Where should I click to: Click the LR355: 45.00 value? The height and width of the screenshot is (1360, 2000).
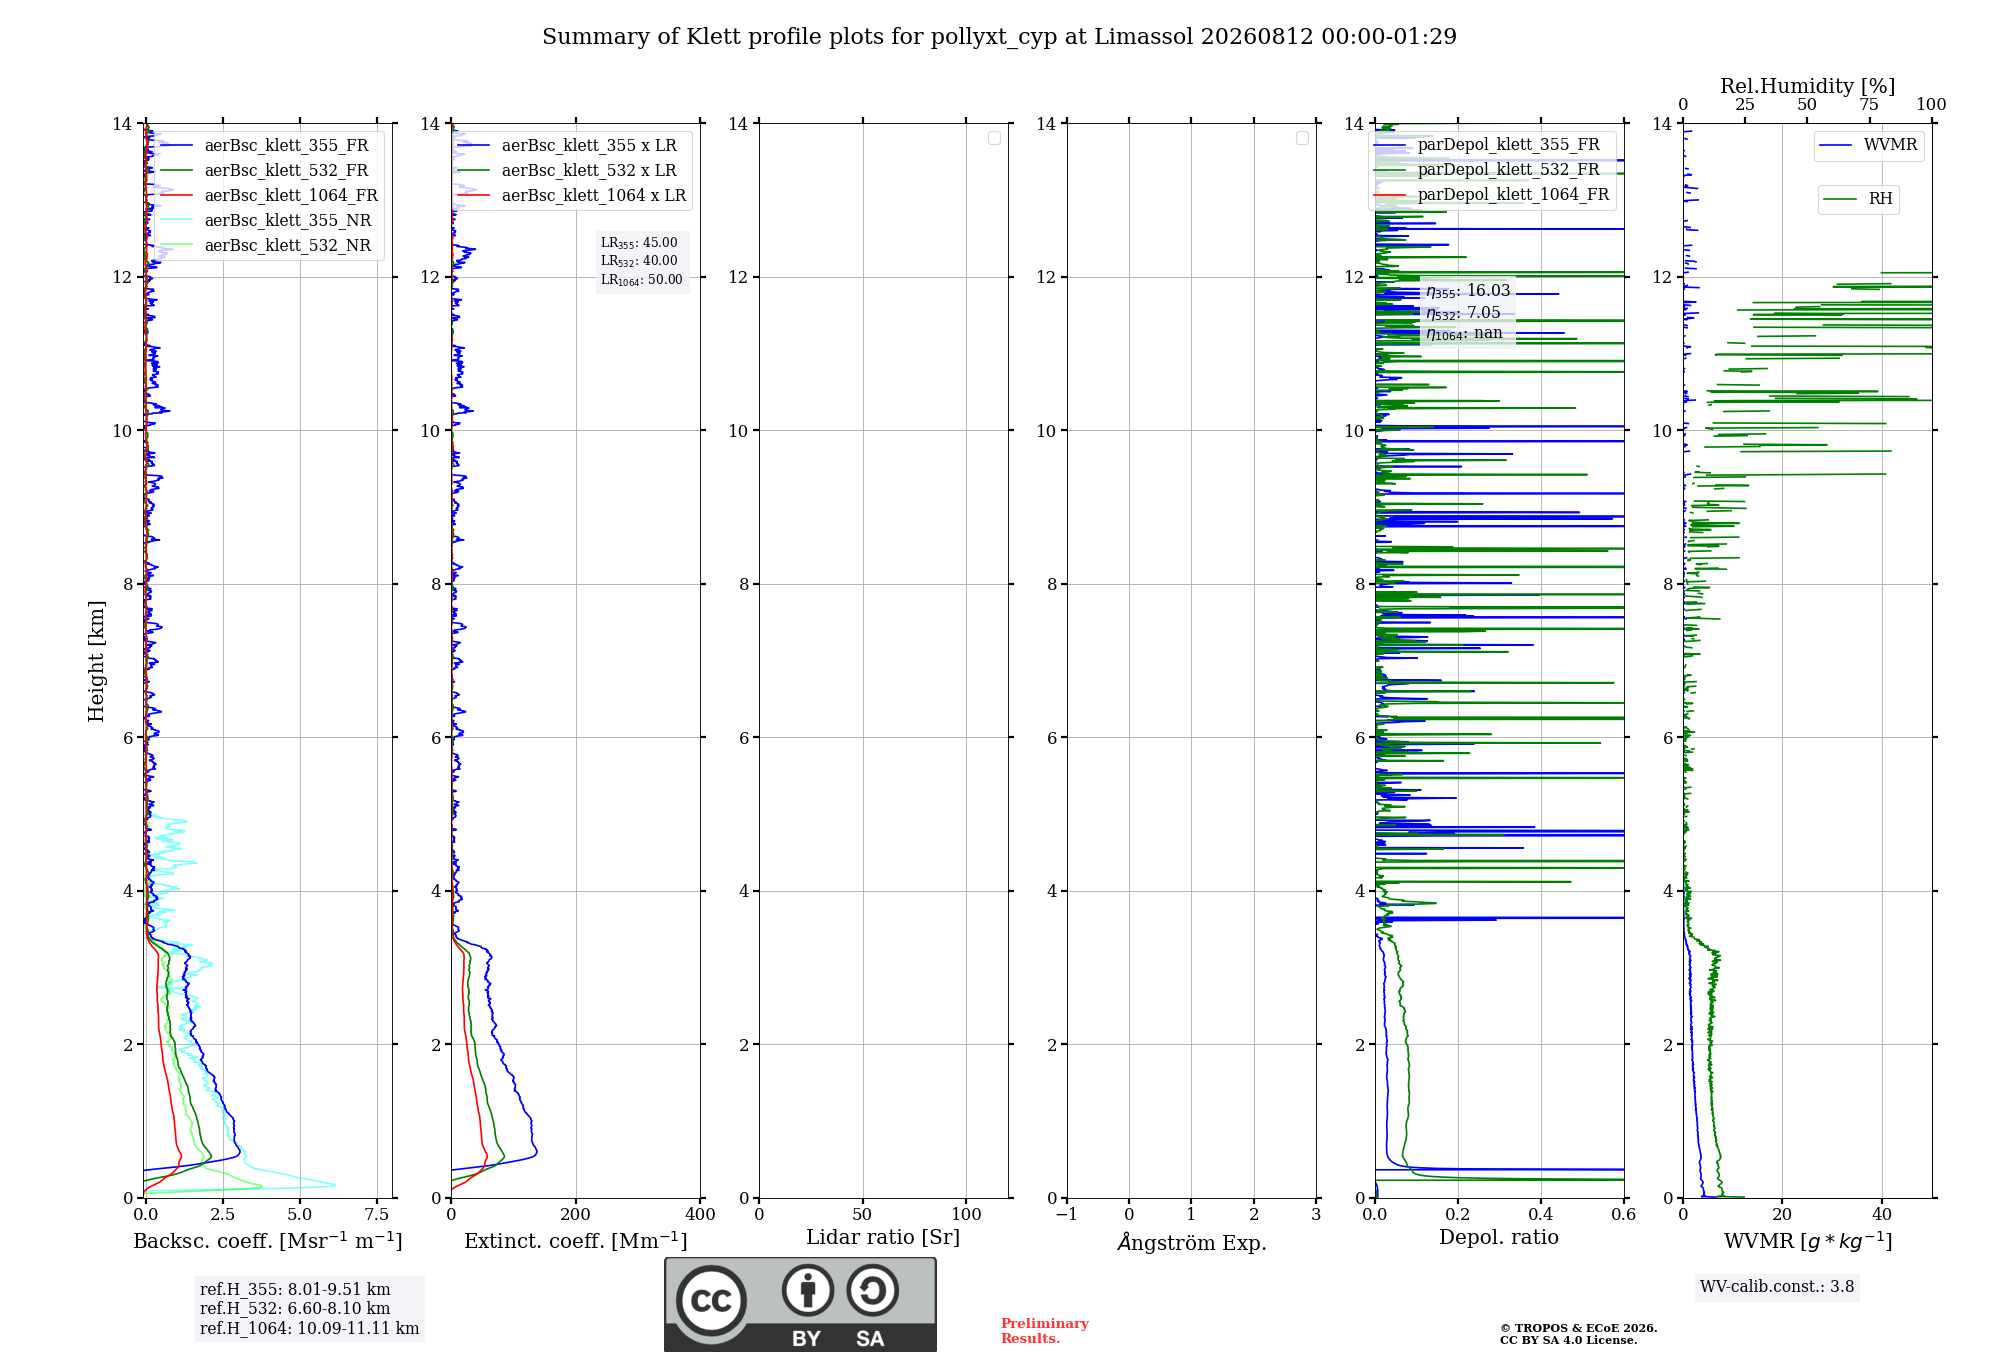click(x=639, y=243)
